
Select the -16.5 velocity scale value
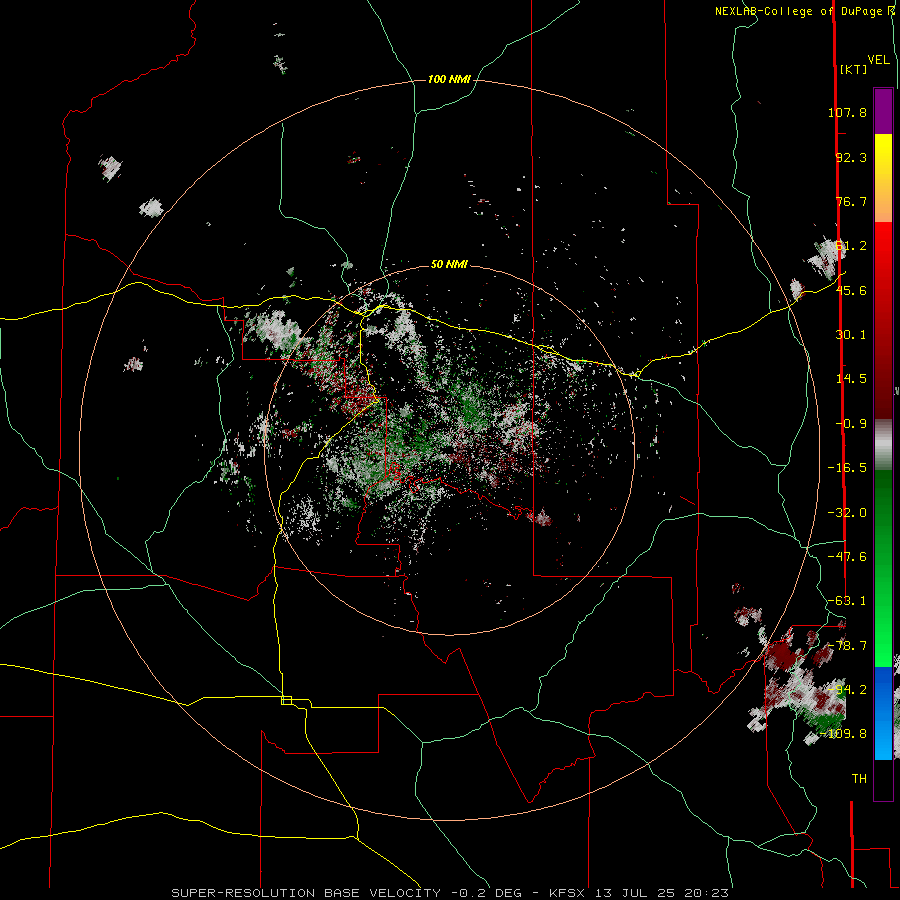847,468
